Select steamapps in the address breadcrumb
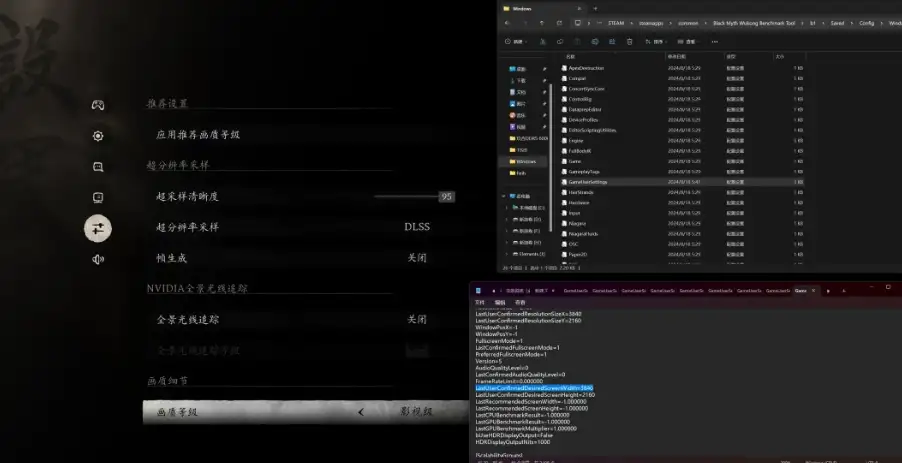 (x=651, y=24)
